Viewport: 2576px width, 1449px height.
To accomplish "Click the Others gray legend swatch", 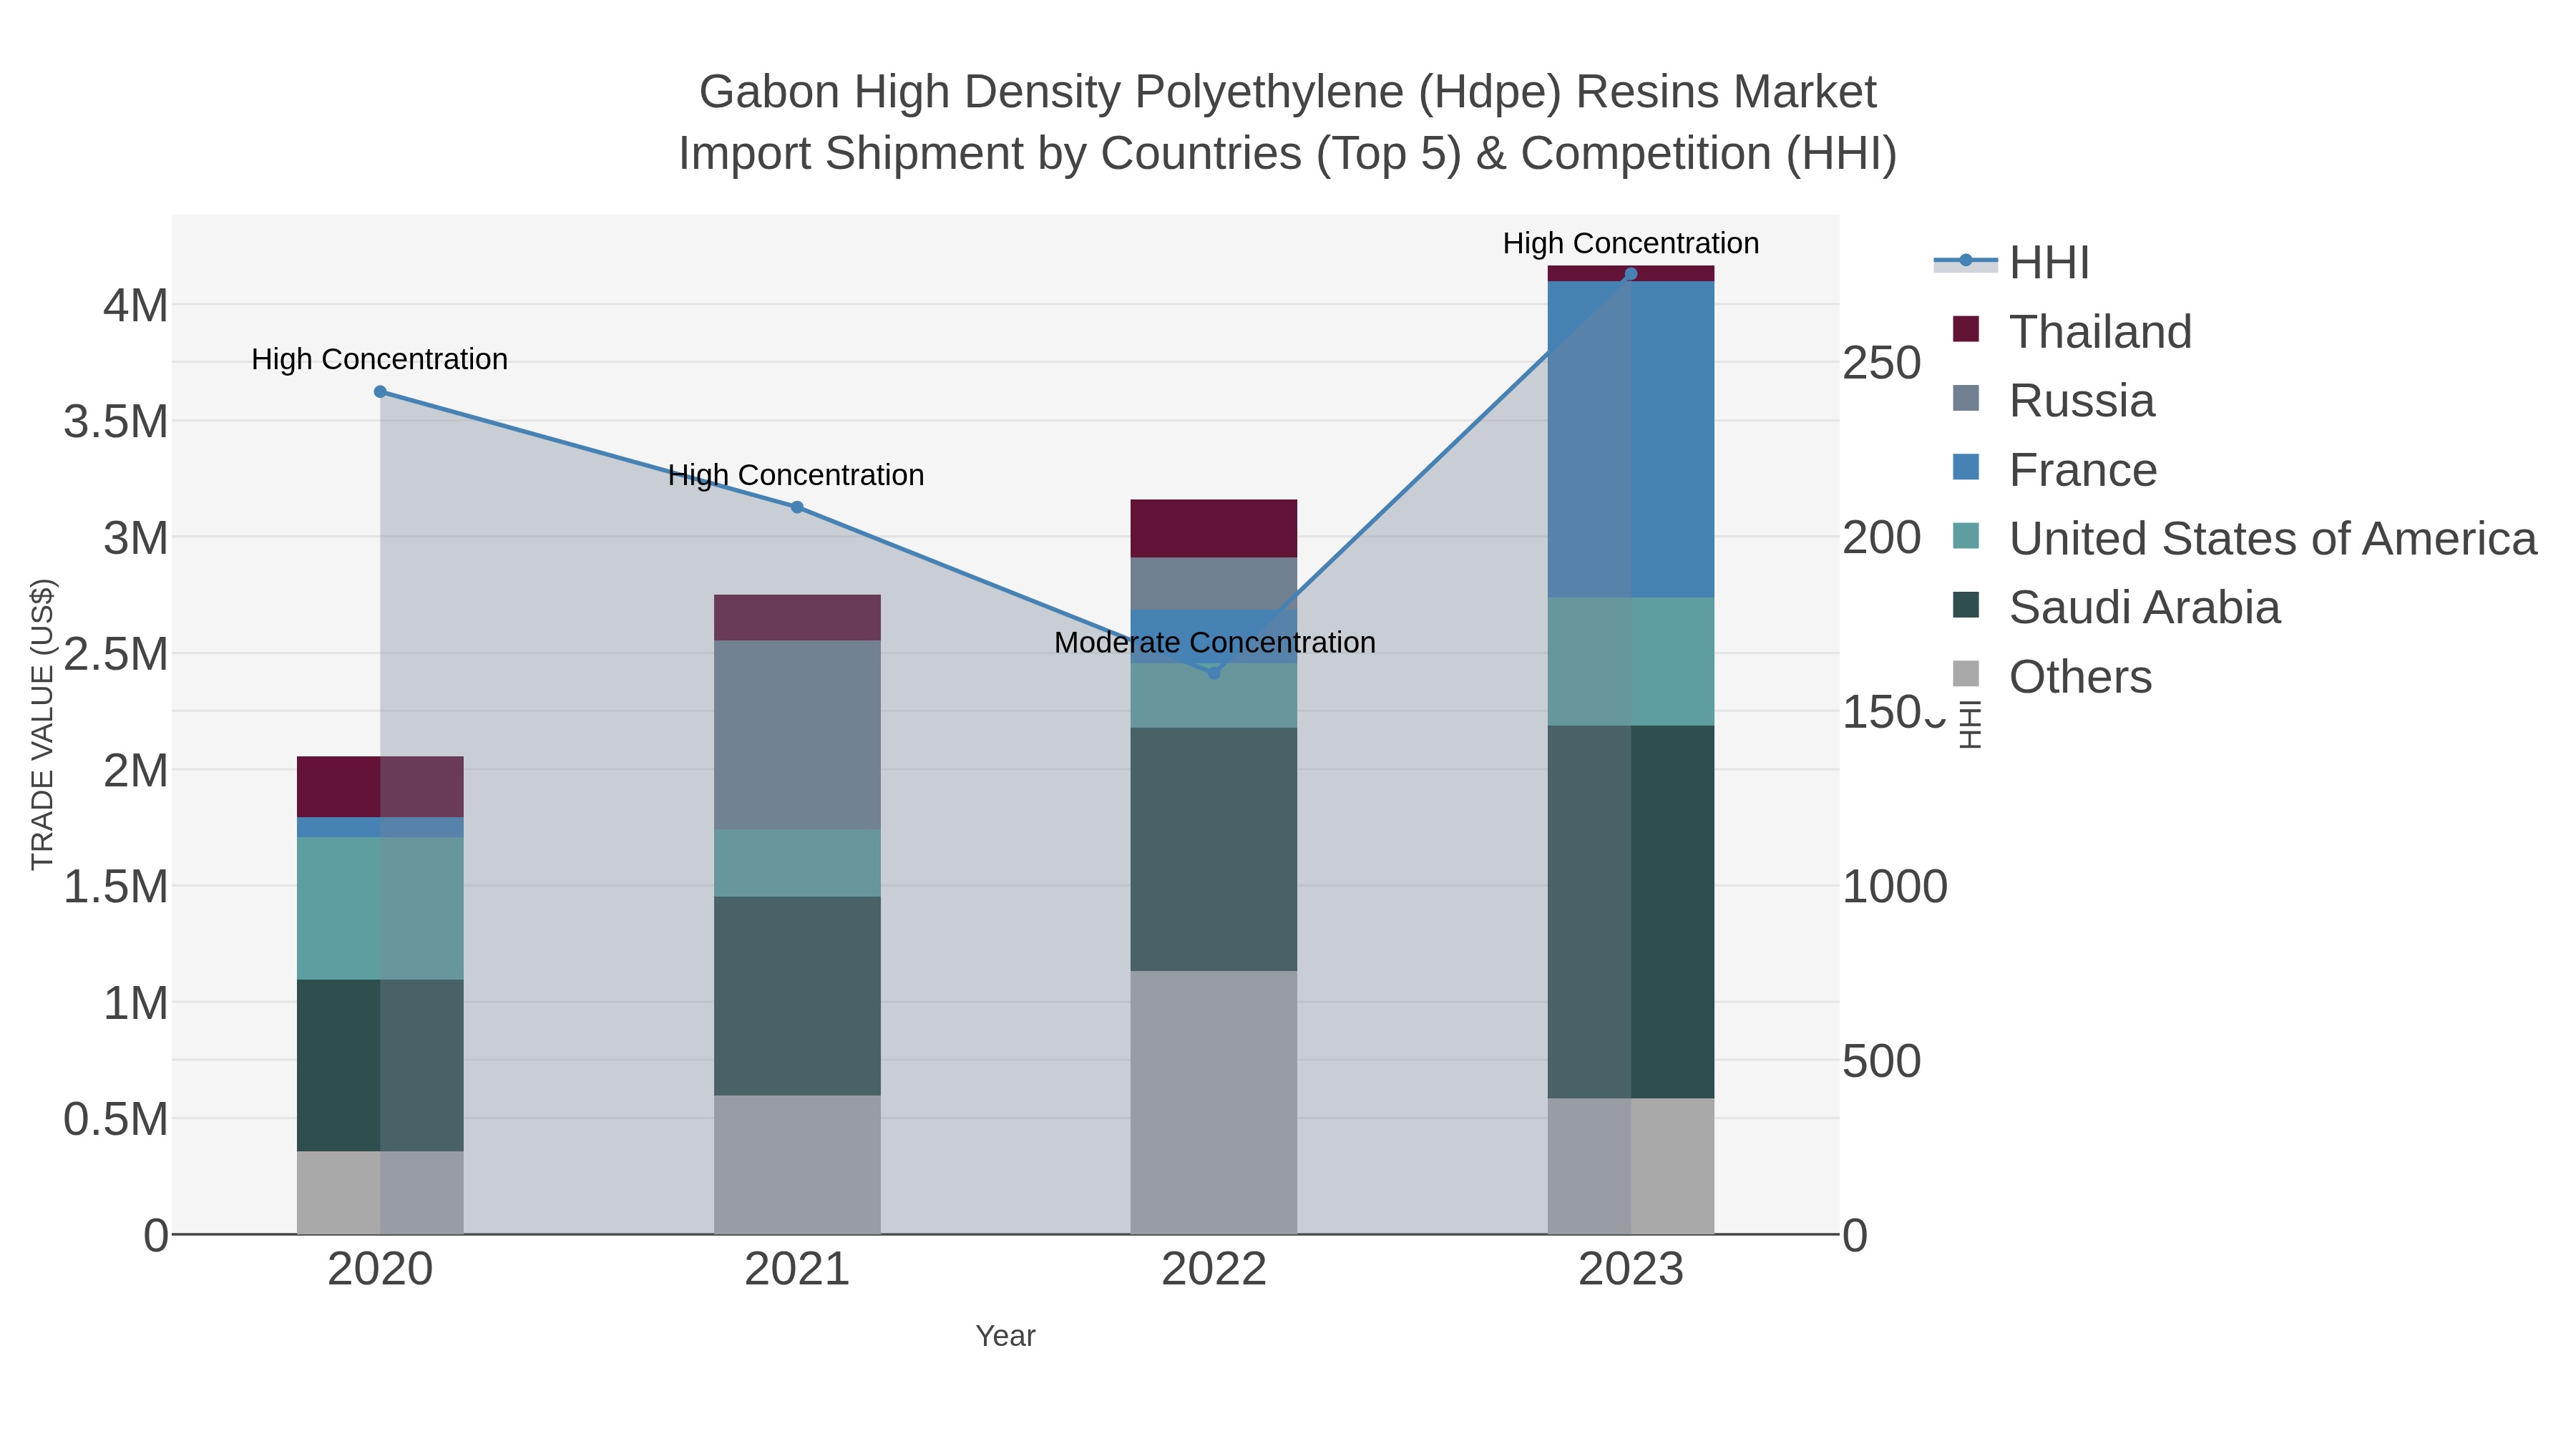I will (1966, 674).
